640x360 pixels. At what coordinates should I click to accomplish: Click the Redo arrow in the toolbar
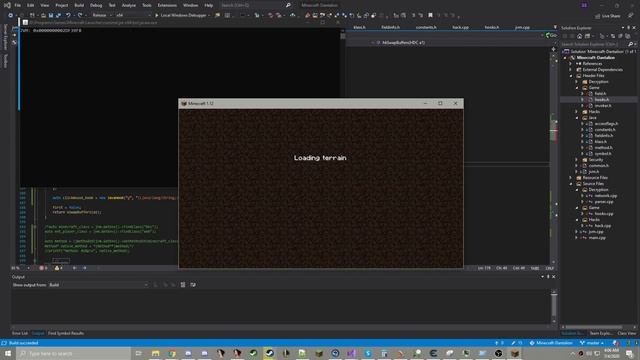pos(80,16)
